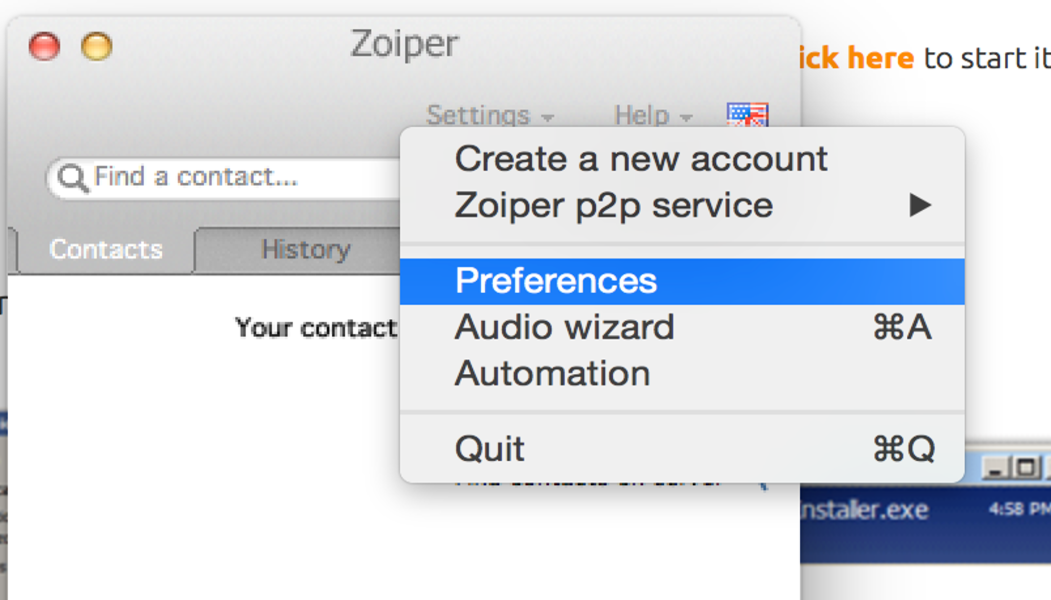Viewport: 1051px width, 600px height.
Task: Click the yellow minimize window button
Action: tap(96, 46)
